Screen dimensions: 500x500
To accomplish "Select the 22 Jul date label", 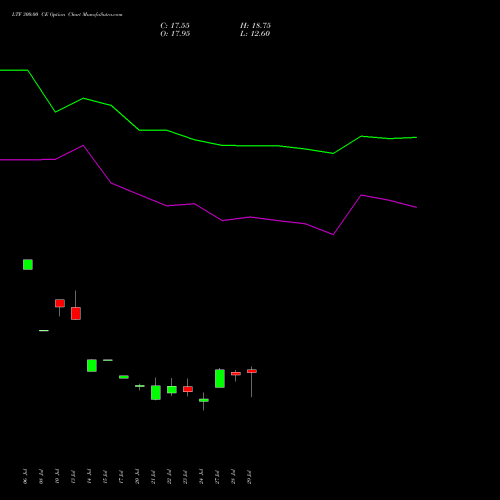I will tap(169, 476).
